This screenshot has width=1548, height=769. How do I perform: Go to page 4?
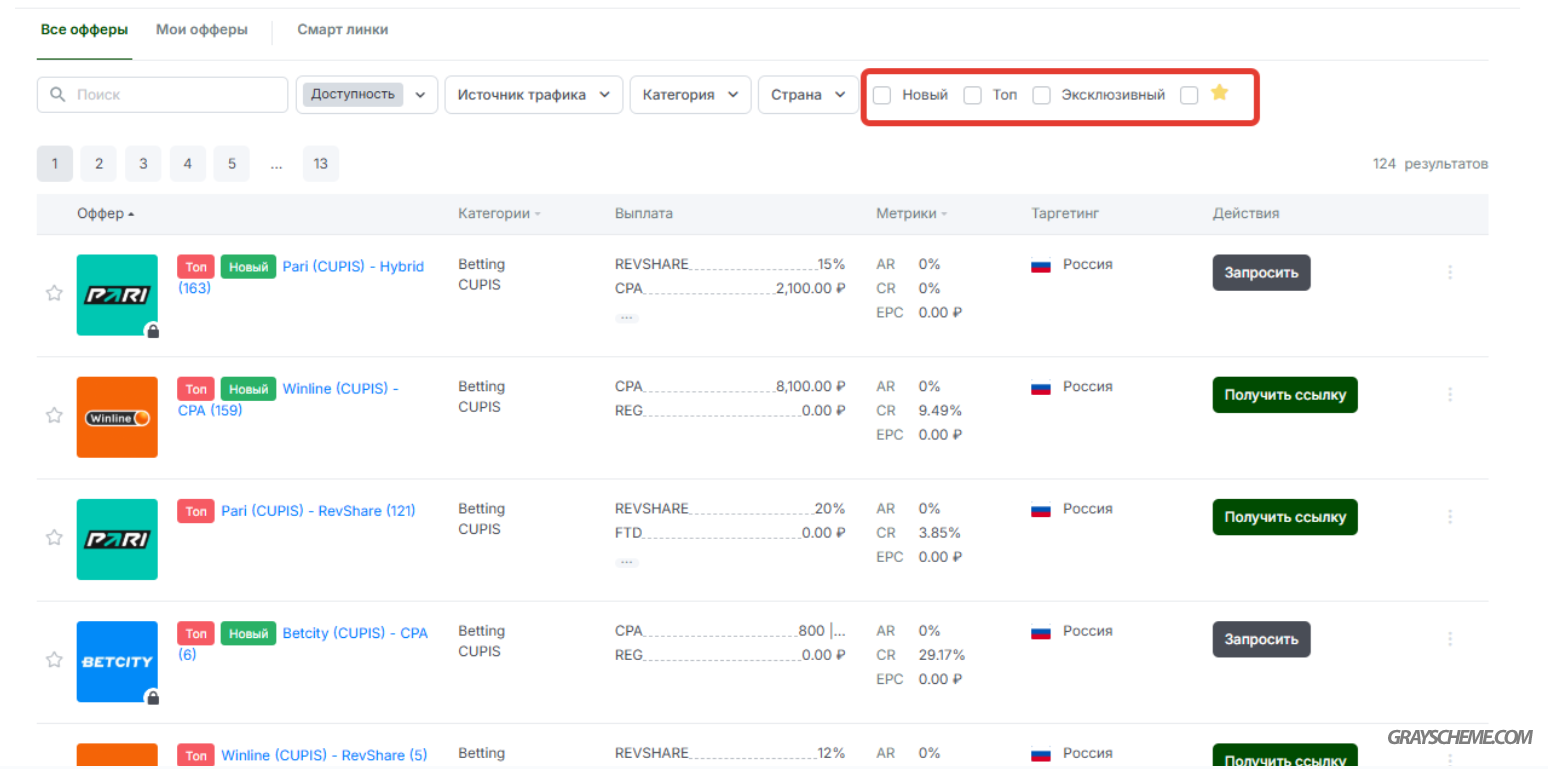(187, 164)
